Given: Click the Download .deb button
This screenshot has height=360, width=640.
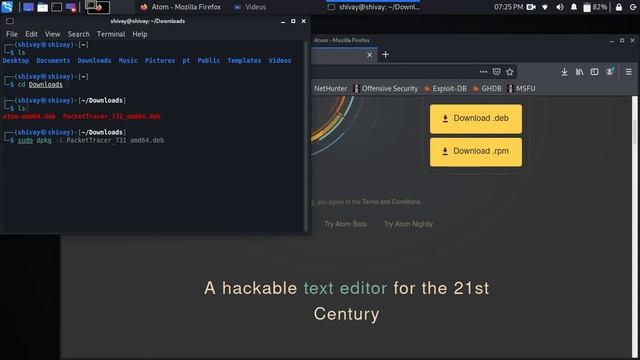Looking at the screenshot, I should pyautogui.click(x=476, y=119).
